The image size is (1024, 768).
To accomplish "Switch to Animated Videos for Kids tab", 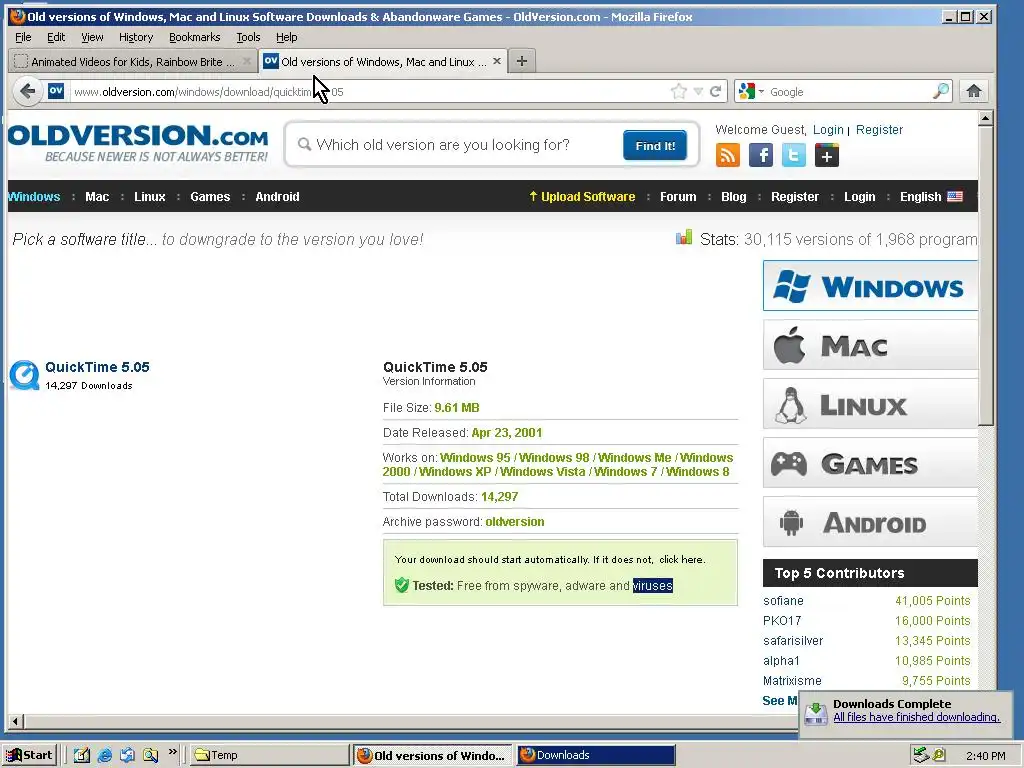I will point(132,61).
